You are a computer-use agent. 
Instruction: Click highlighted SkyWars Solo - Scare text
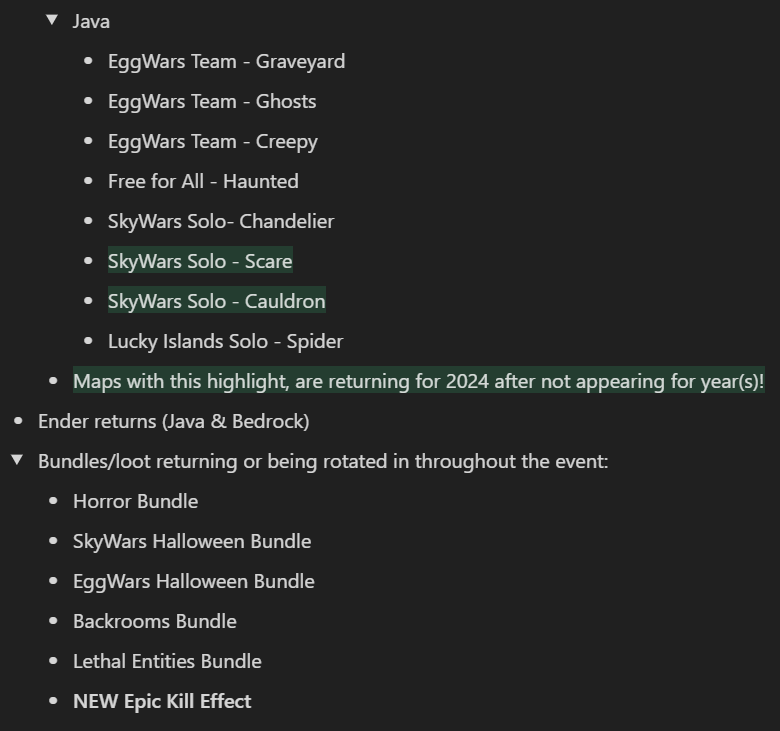tap(200, 261)
